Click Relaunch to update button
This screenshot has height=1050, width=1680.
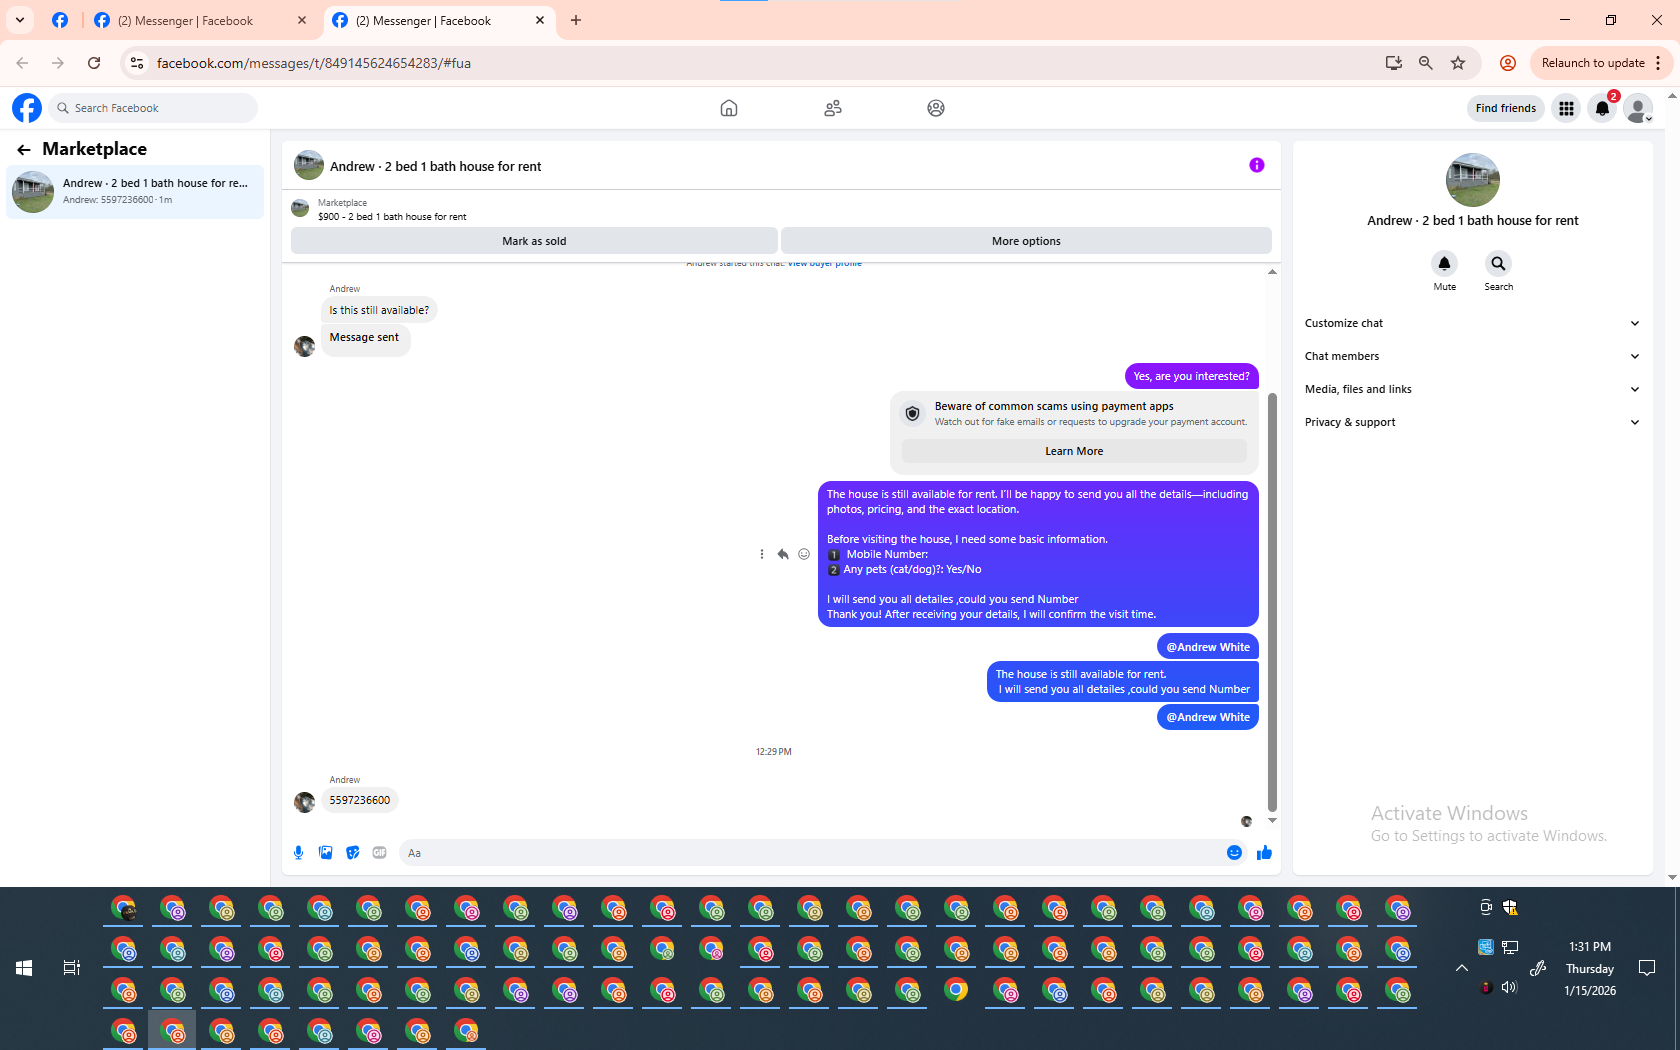[x=1593, y=63]
